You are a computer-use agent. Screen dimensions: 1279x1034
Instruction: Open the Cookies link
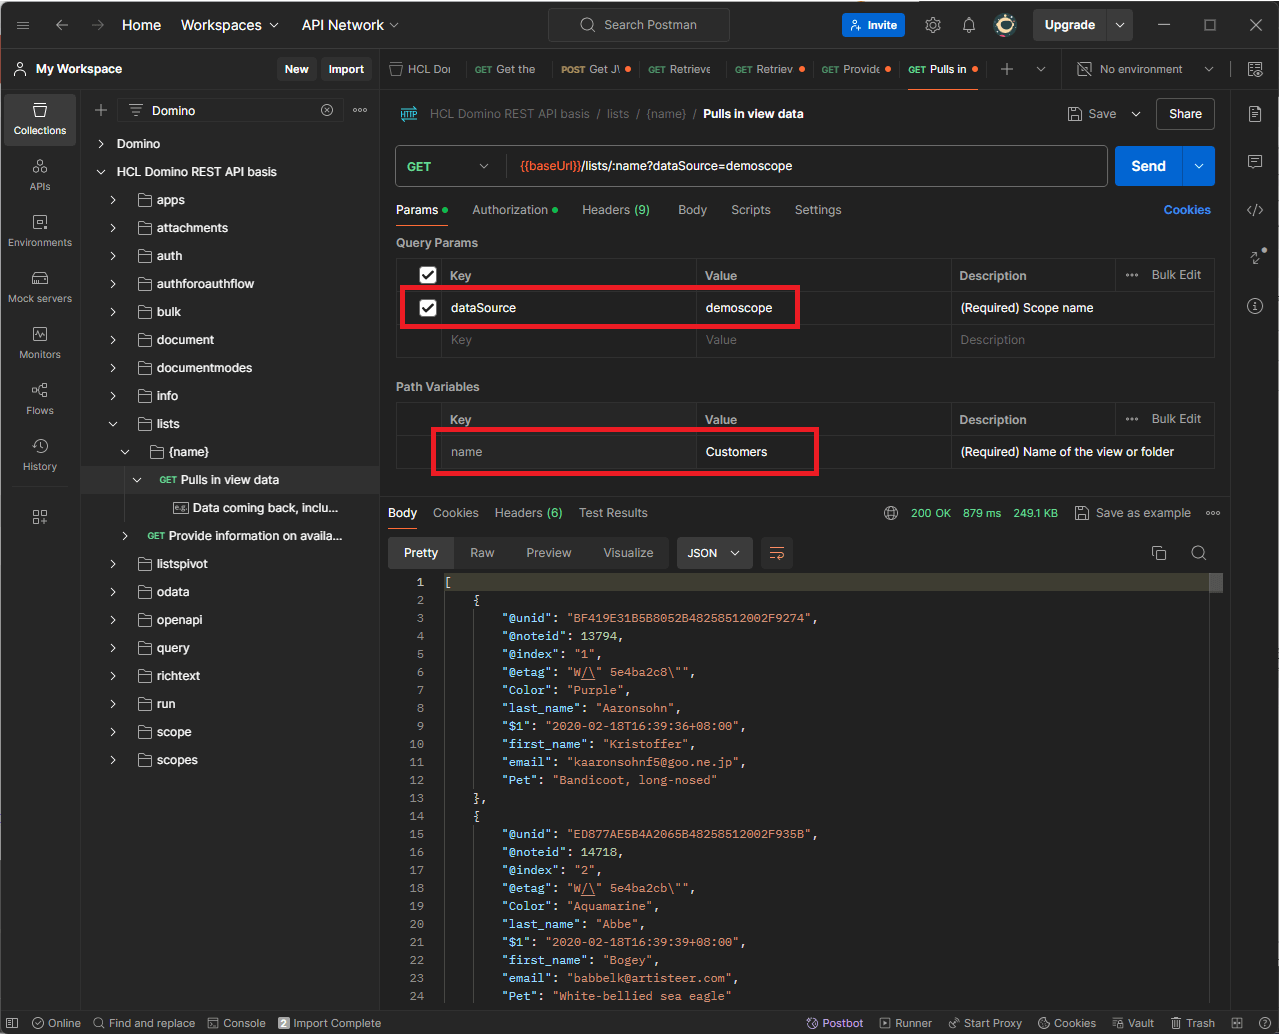click(1187, 210)
